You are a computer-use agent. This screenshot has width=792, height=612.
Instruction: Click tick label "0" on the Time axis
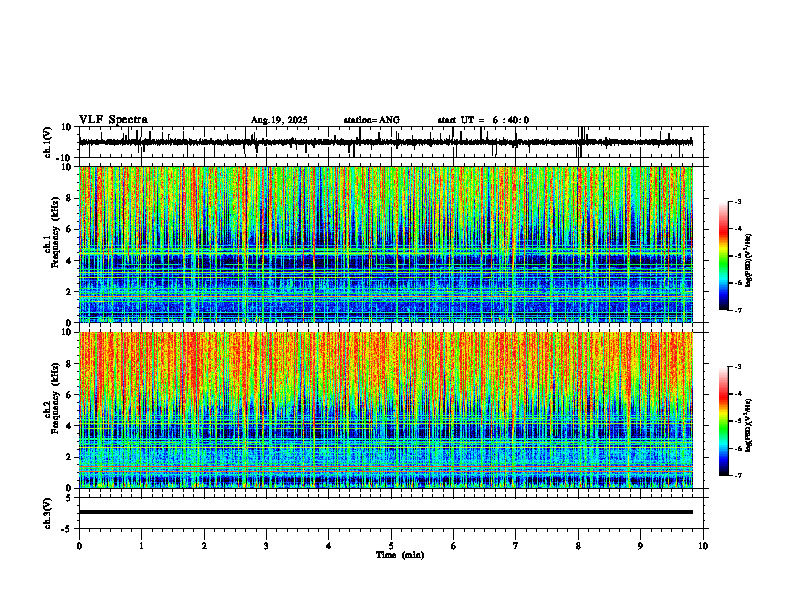pos(79,546)
